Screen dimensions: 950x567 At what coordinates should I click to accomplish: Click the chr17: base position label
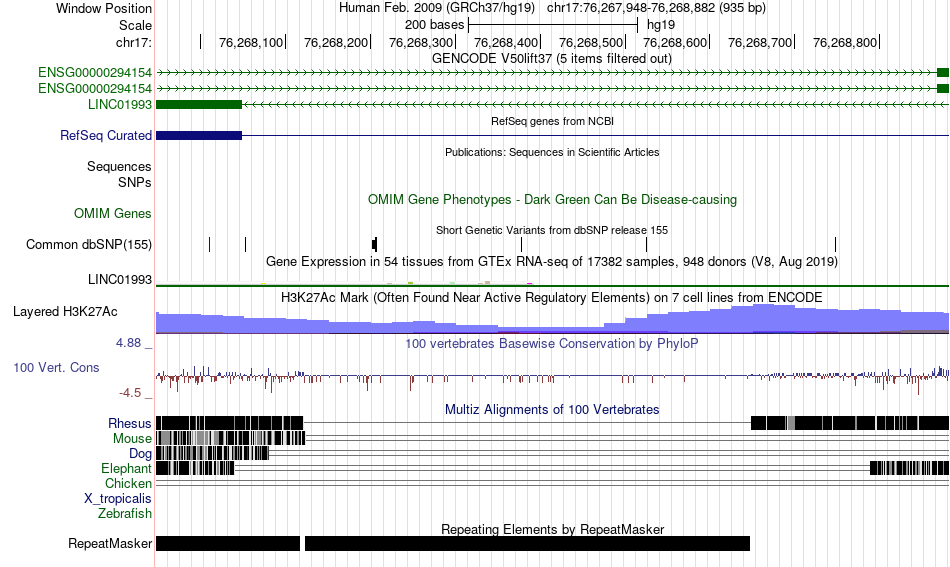click(x=133, y=42)
